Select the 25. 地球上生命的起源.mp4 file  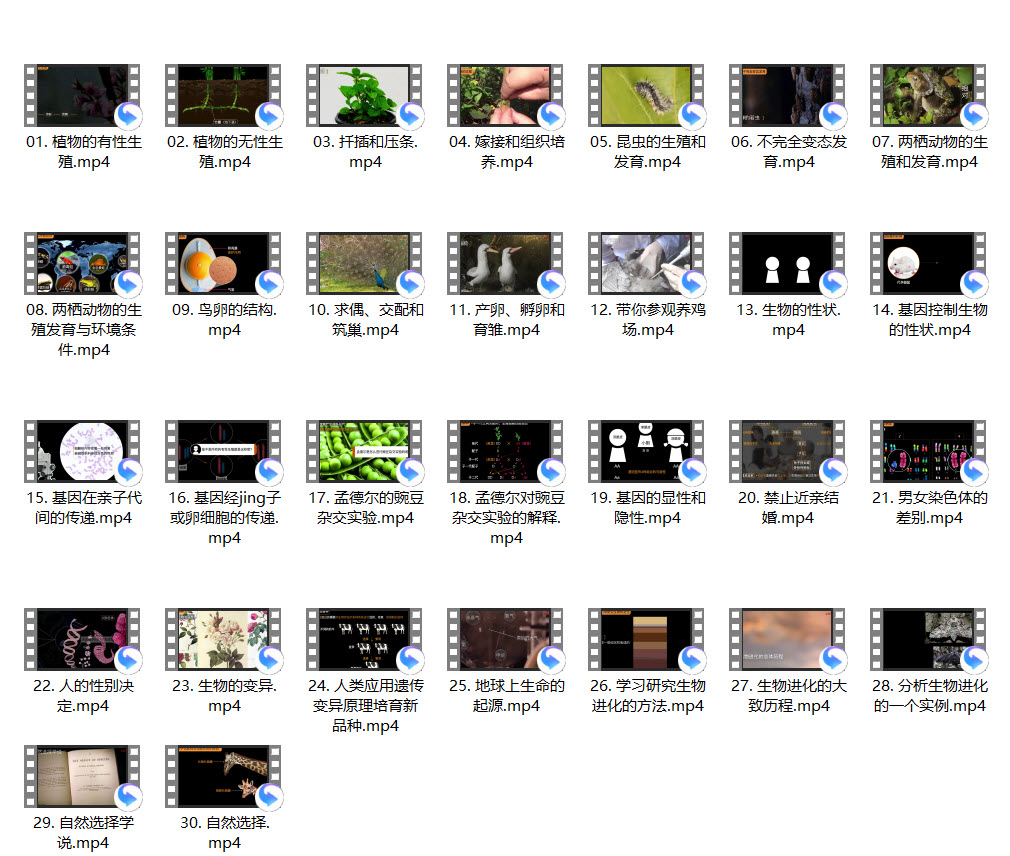click(506, 640)
